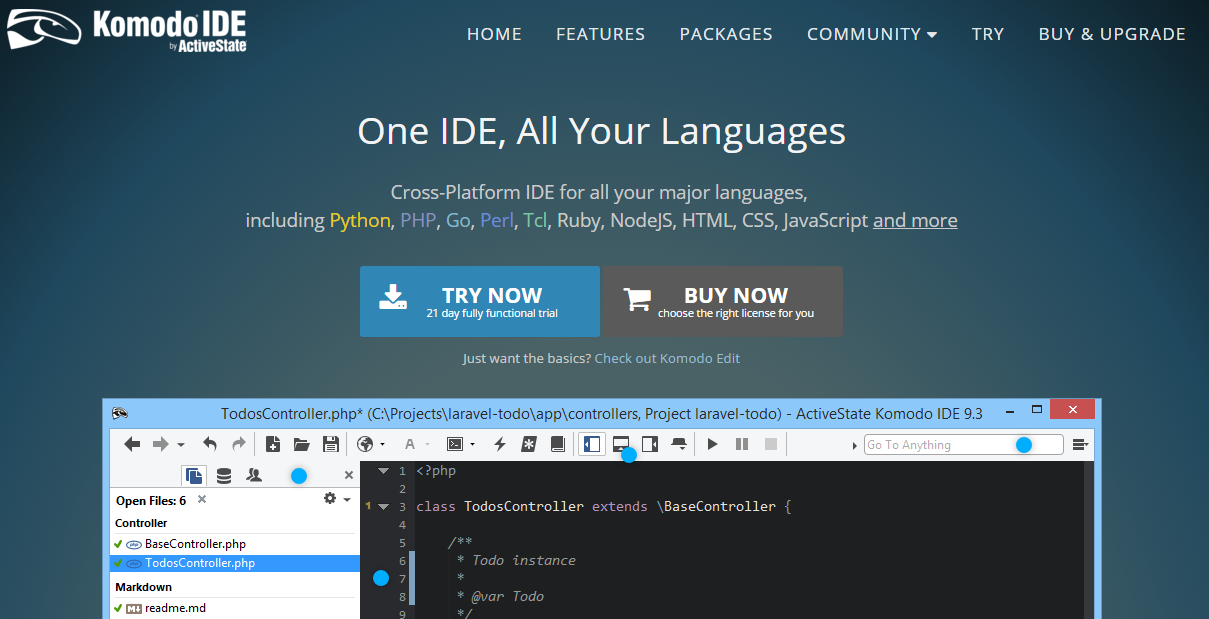Viewport: 1209px width, 619px height.
Task: Go to the FEATURES page
Action: coord(600,34)
